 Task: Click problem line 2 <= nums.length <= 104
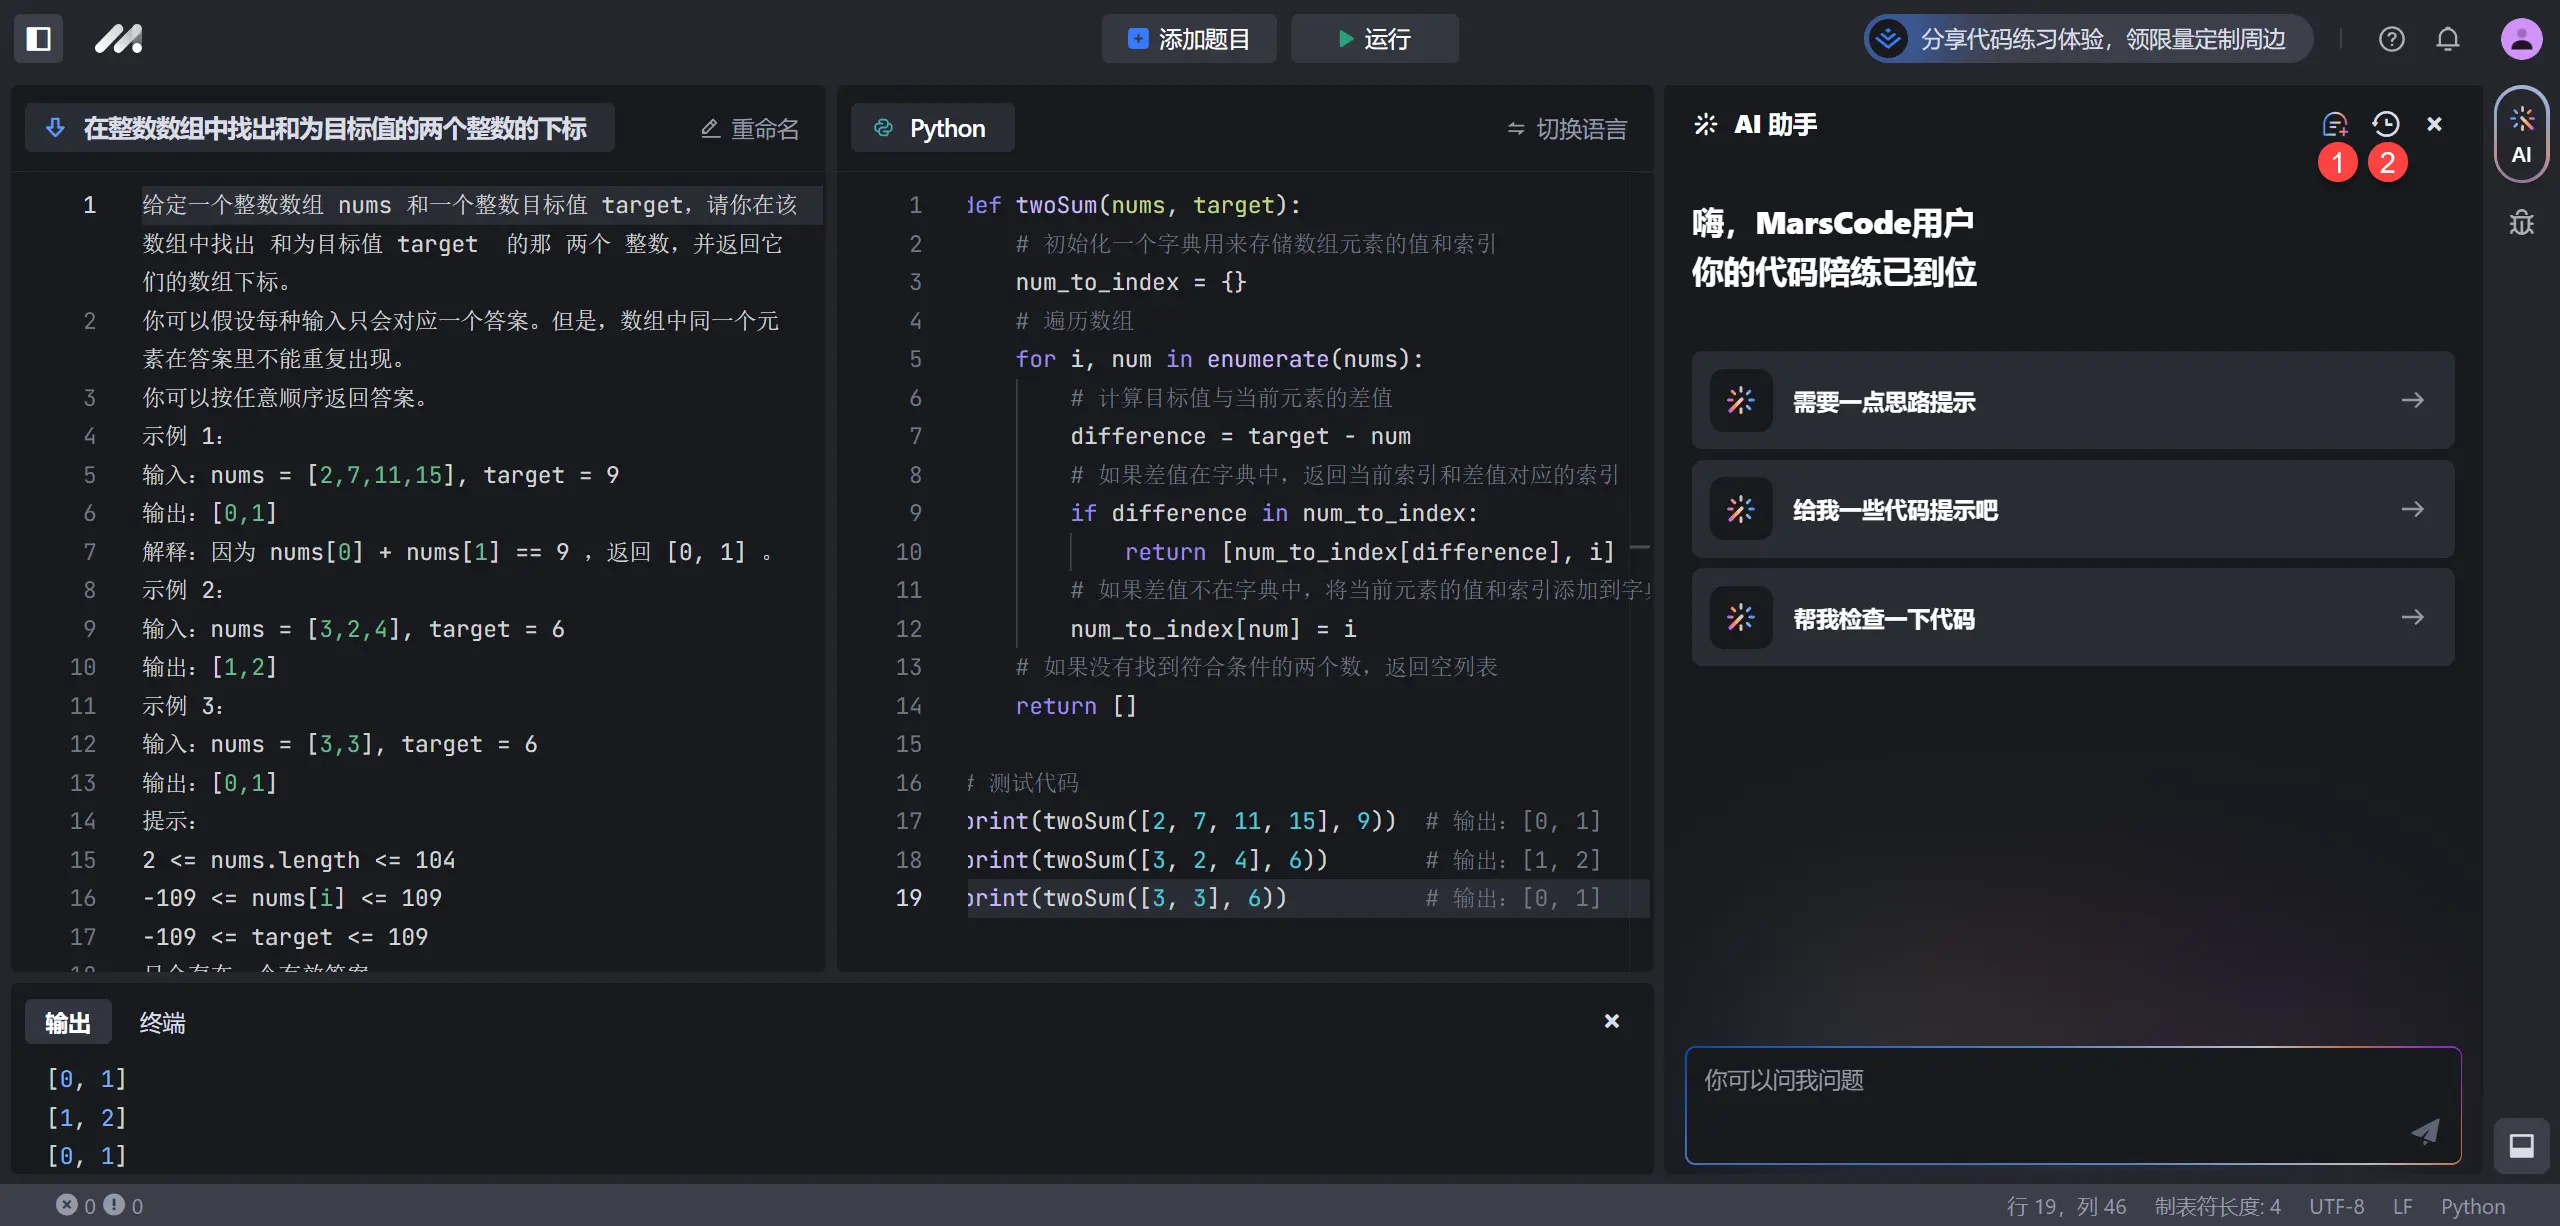[x=298, y=860]
